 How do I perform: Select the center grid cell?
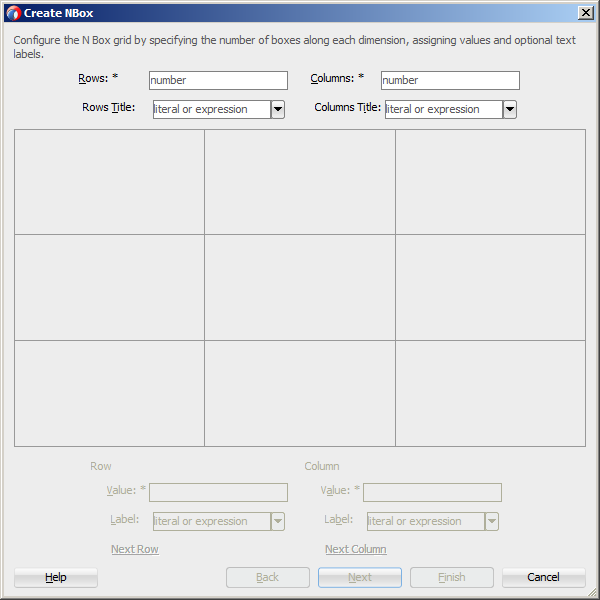click(300, 288)
